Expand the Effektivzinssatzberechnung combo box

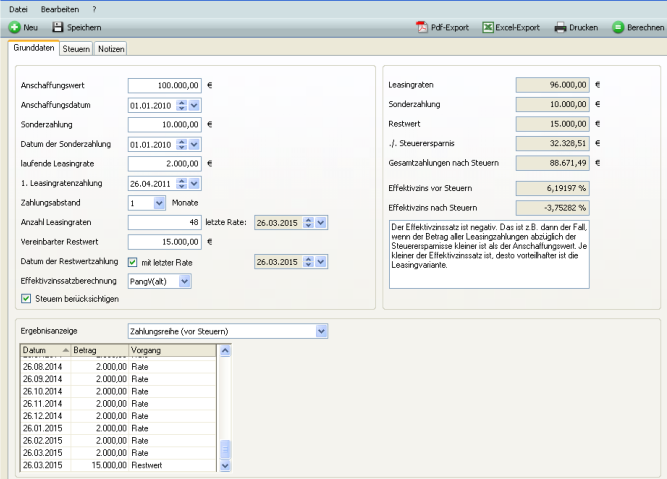tap(183, 281)
